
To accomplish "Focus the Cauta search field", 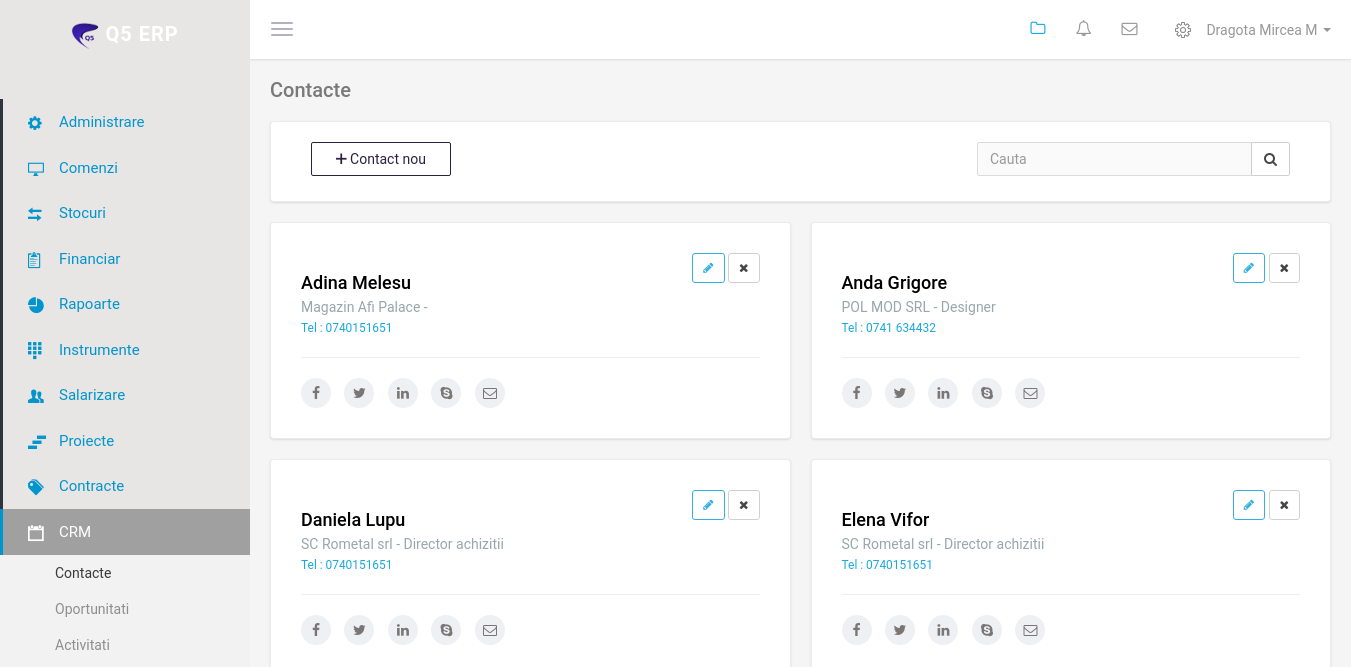I will coord(1113,159).
